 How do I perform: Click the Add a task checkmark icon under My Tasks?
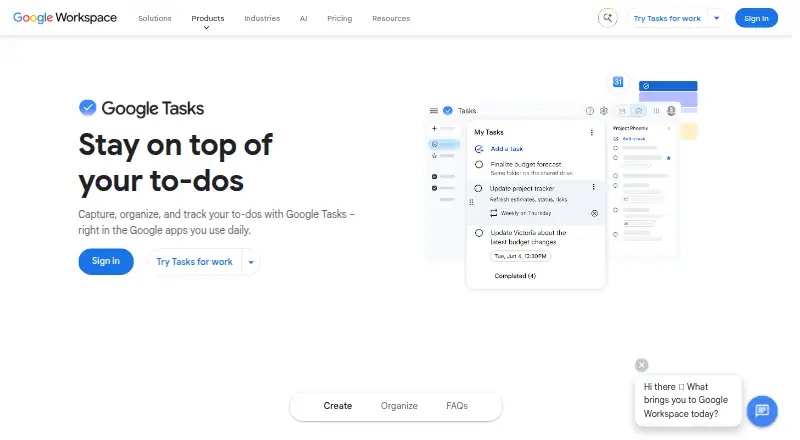[x=479, y=149]
